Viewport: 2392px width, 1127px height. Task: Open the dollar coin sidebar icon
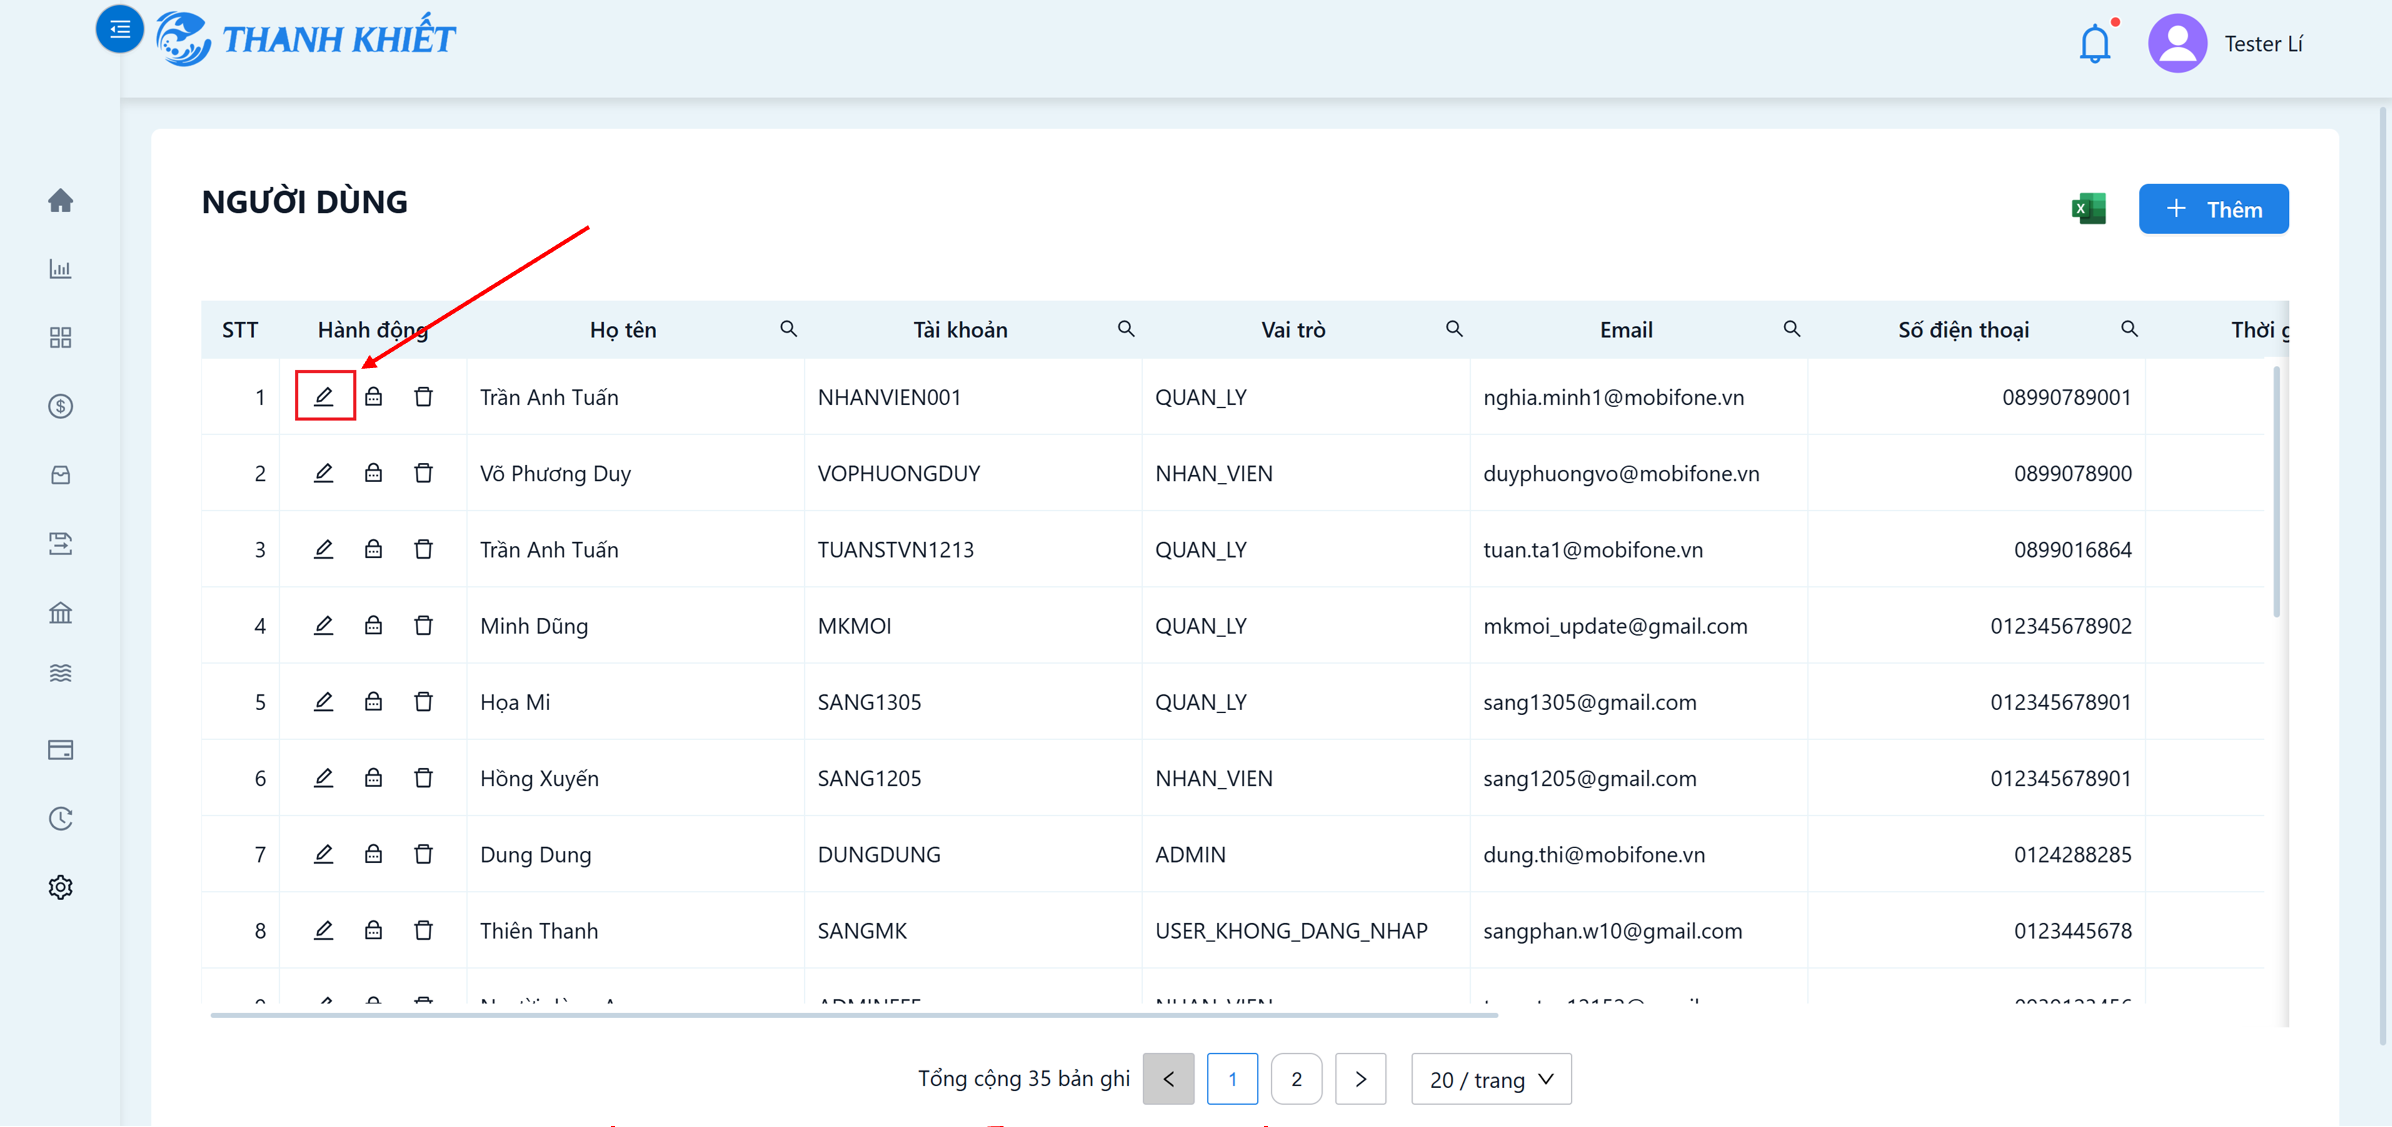click(x=61, y=406)
